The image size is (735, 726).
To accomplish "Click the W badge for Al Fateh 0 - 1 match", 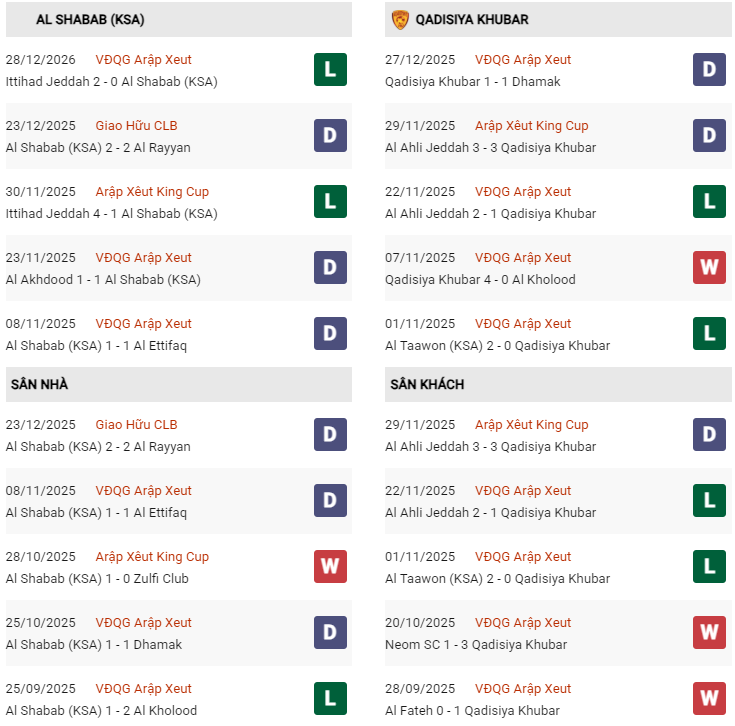I will [x=709, y=699].
